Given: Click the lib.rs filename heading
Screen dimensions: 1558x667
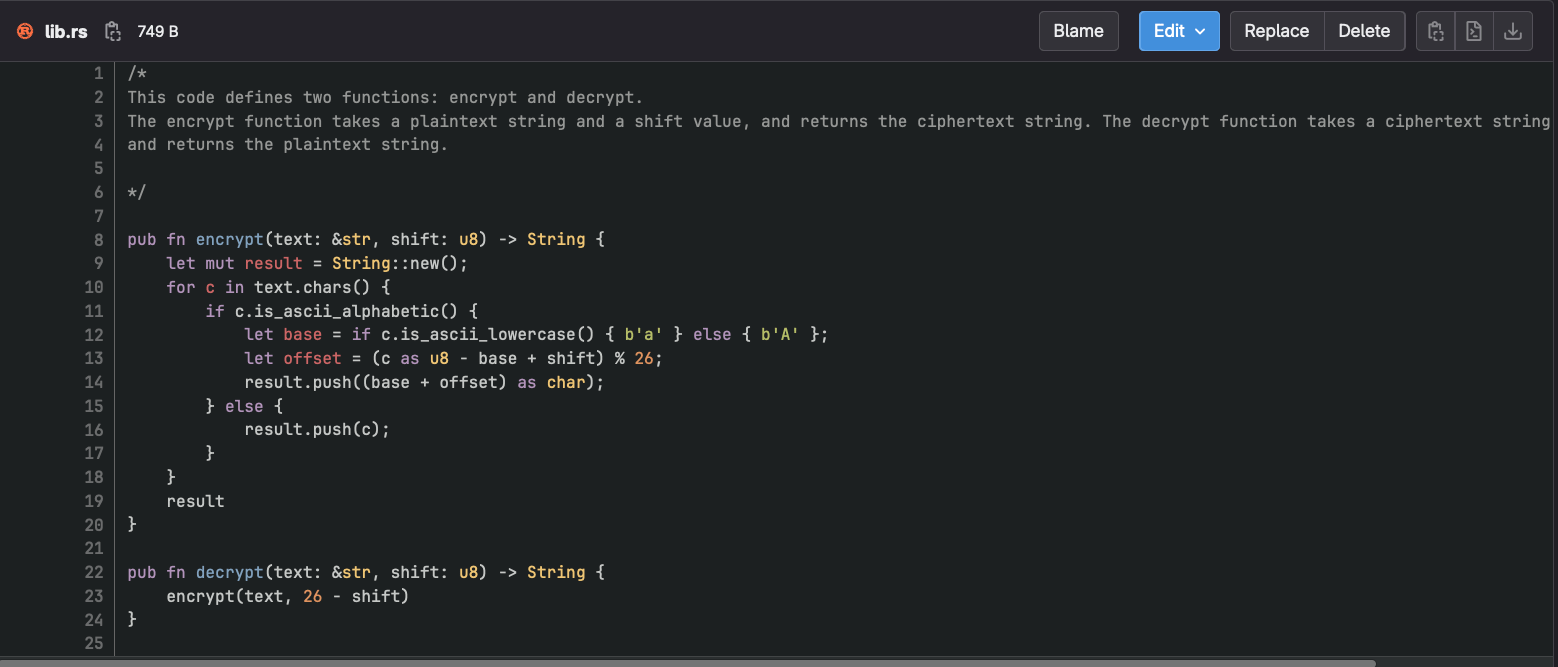Looking at the screenshot, I should point(64,31).
